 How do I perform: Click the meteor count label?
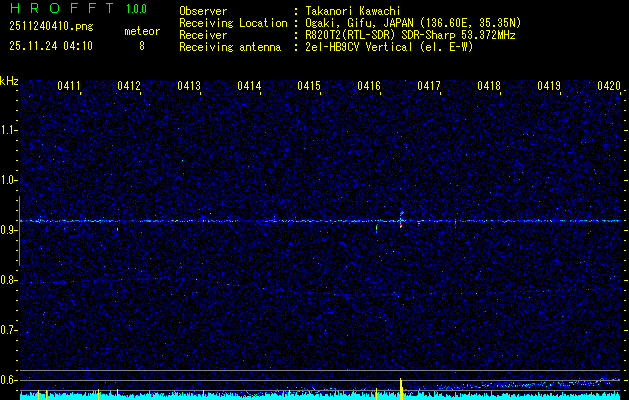point(142,31)
